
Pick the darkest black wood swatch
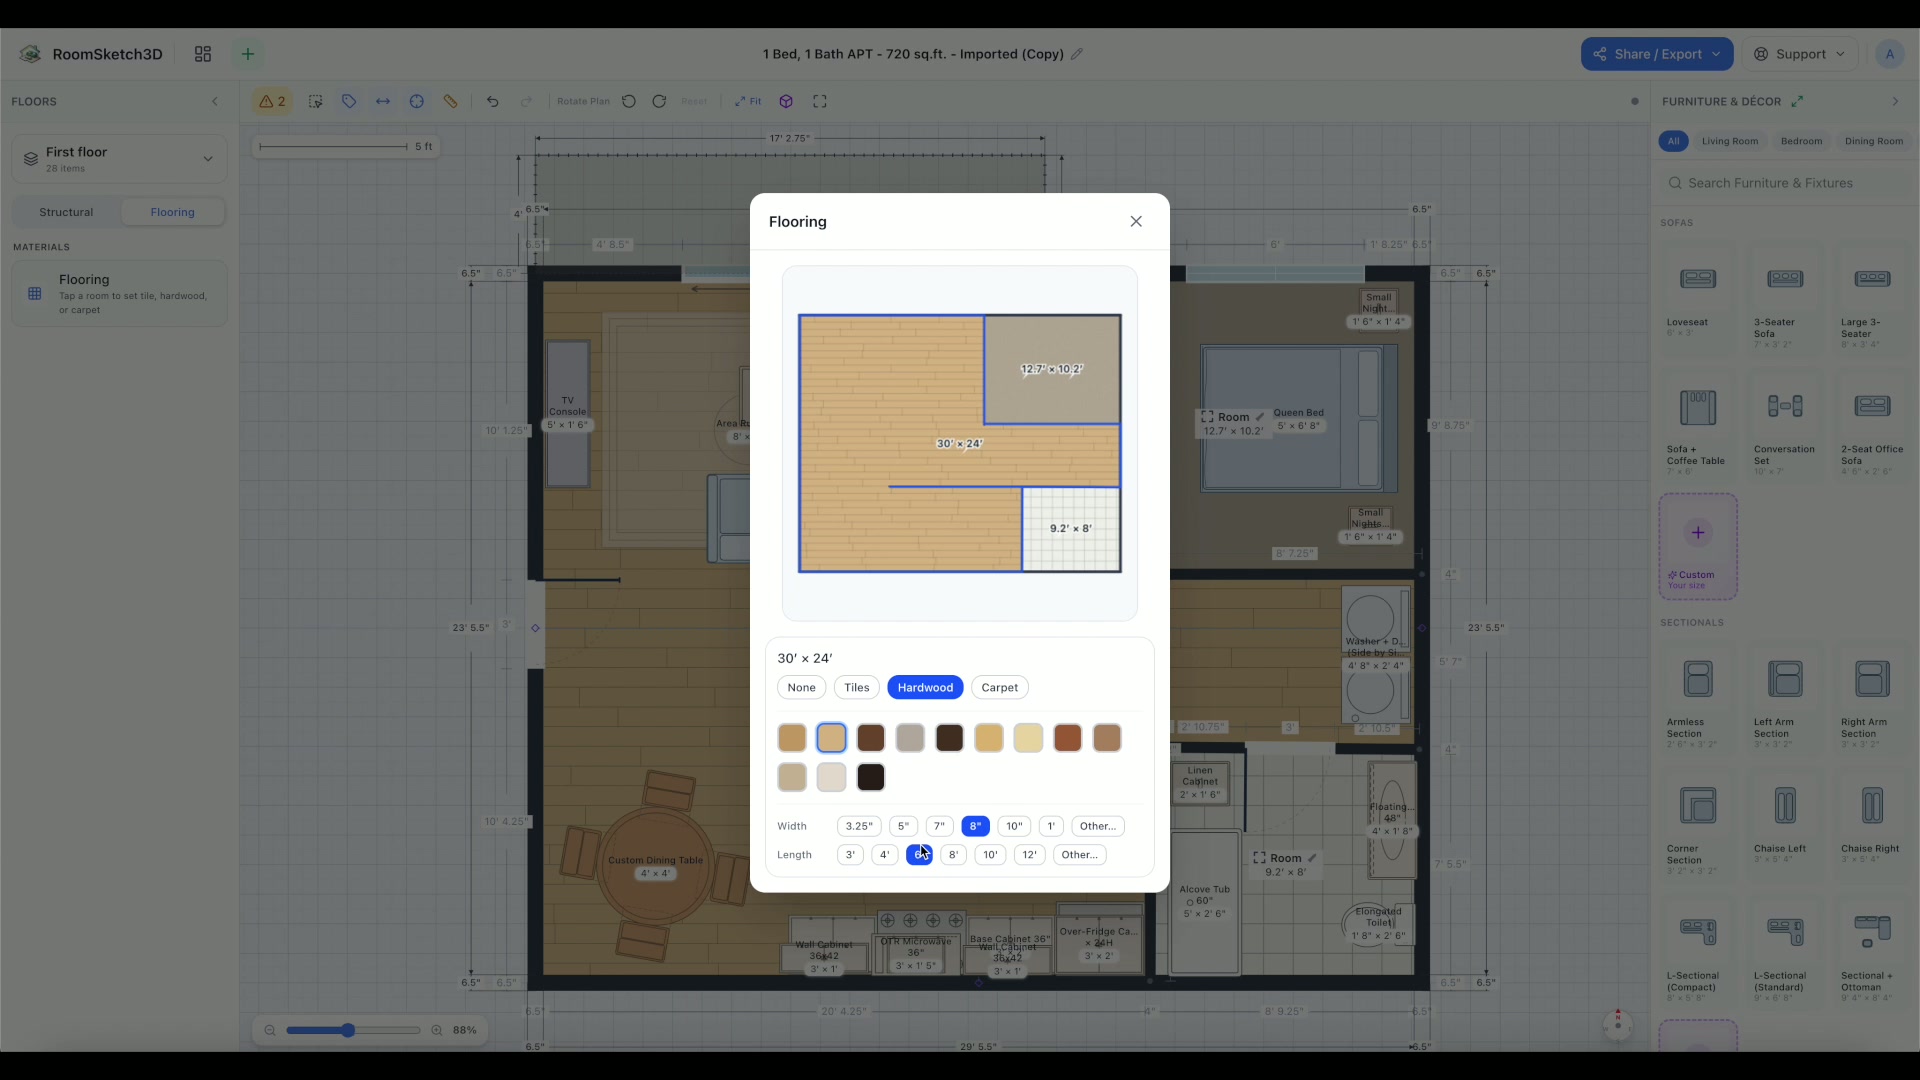click(x=871, y=777)
